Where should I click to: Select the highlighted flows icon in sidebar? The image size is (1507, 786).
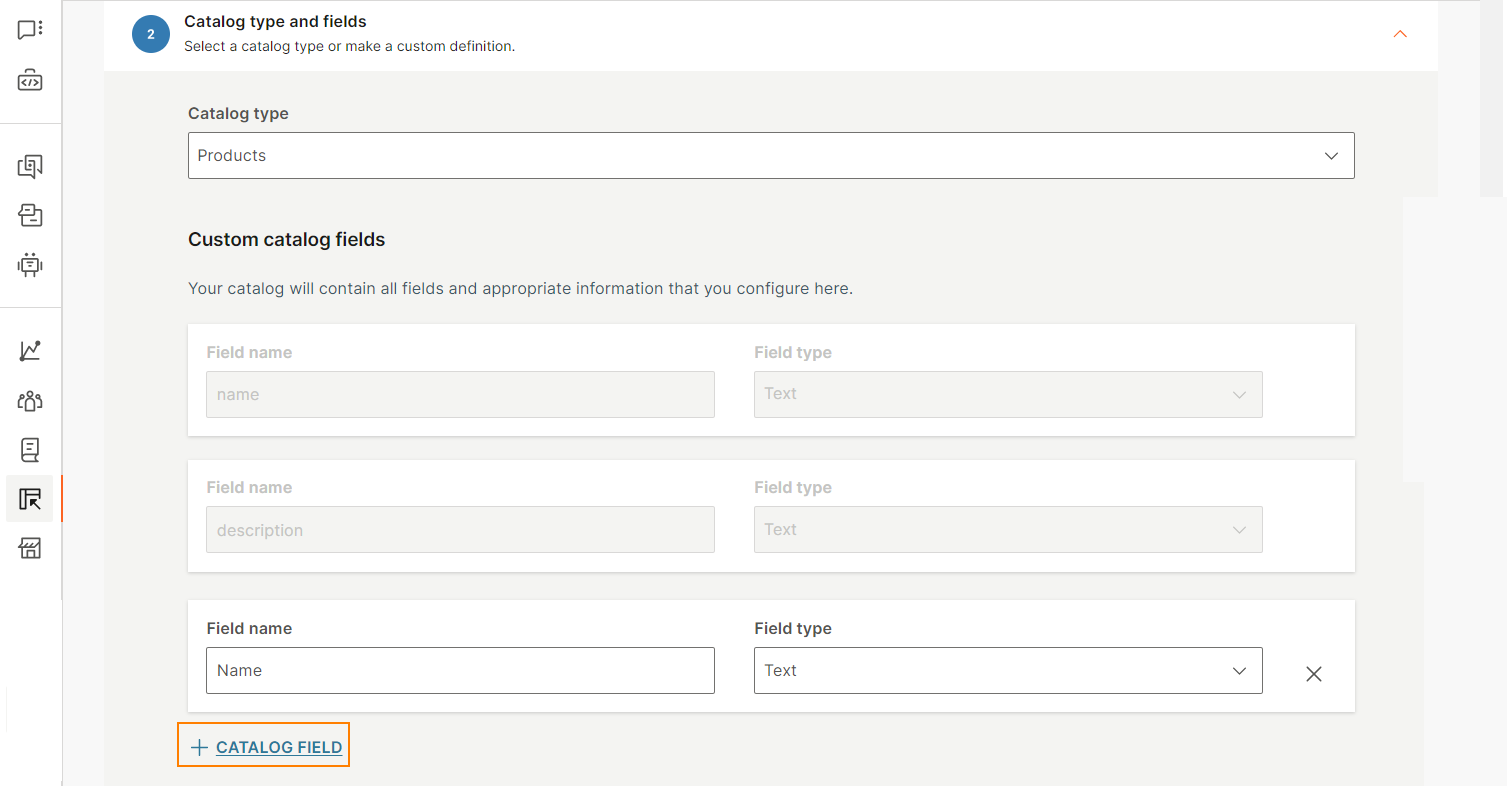(30, 498)
